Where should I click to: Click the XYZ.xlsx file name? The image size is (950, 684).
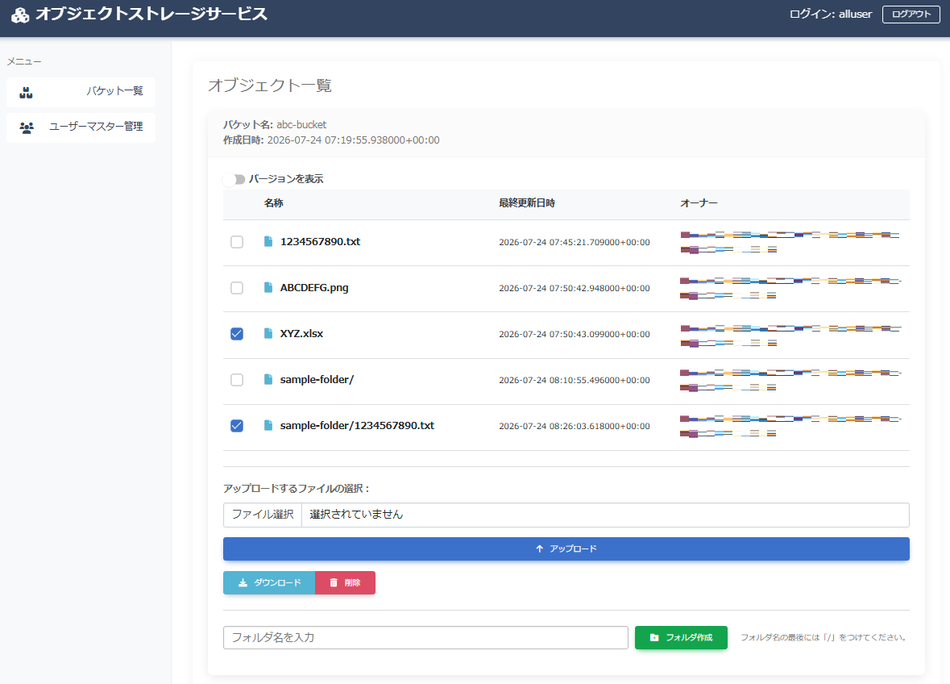[x=301, y=334]
